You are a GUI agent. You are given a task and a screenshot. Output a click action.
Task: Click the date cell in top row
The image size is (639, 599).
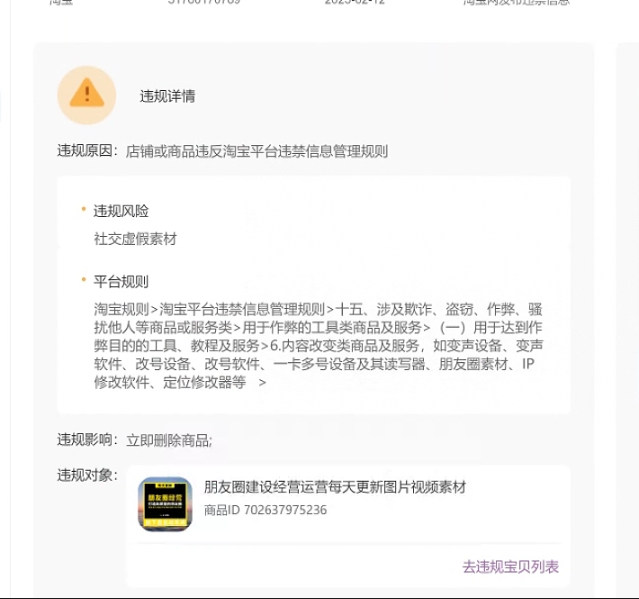(355, 2)
